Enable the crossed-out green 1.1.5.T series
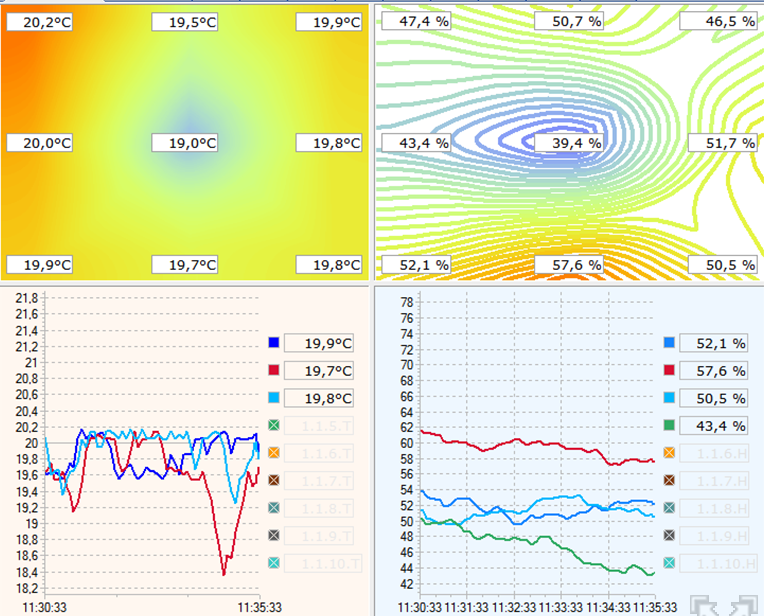This screenshot has height=616, width=764. (274, 426)
